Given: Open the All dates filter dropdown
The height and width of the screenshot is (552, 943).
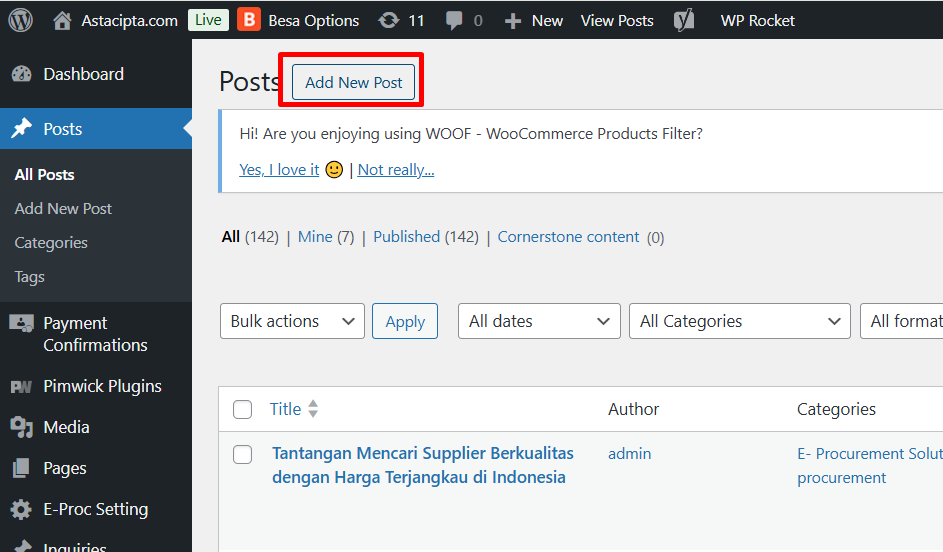Looking at the screenshot, I should point(539,321).
